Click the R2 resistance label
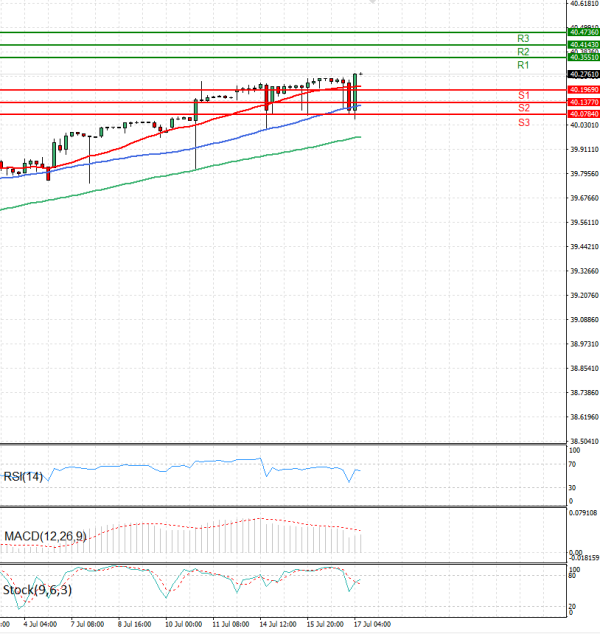Screen dimensions: 600x634 coord(523,52)
